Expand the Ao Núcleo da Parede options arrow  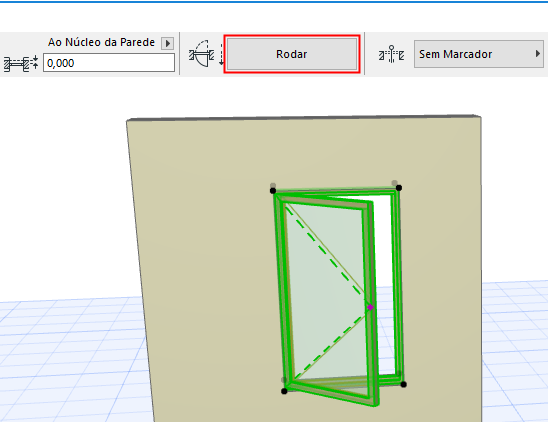point(167,43)
